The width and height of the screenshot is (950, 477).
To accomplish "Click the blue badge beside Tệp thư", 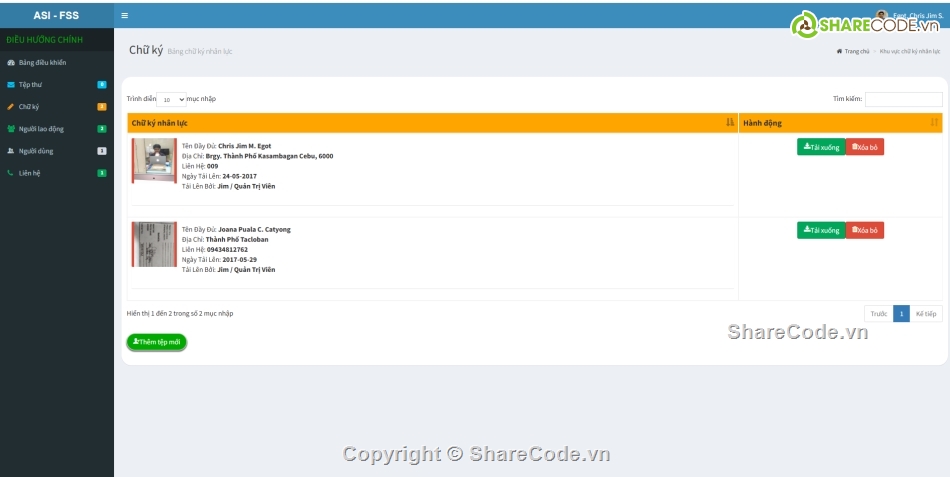I will tap(102, 85).
